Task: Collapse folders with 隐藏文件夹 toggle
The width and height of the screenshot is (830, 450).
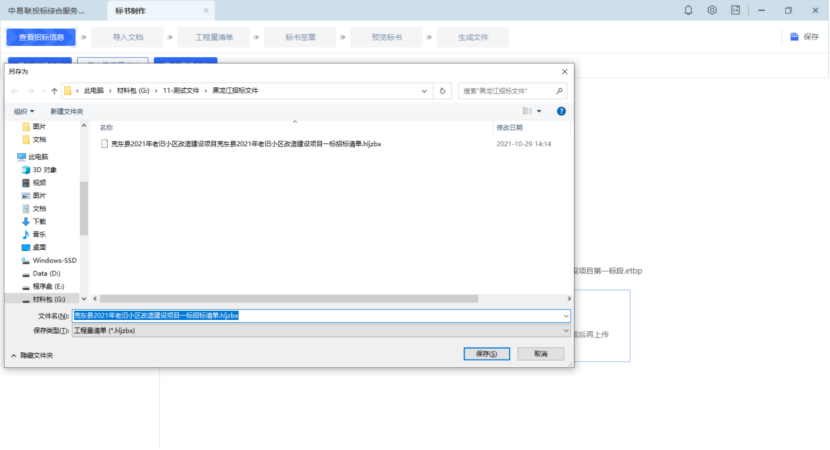Action: pyautogui.click(x=32, y=355)
